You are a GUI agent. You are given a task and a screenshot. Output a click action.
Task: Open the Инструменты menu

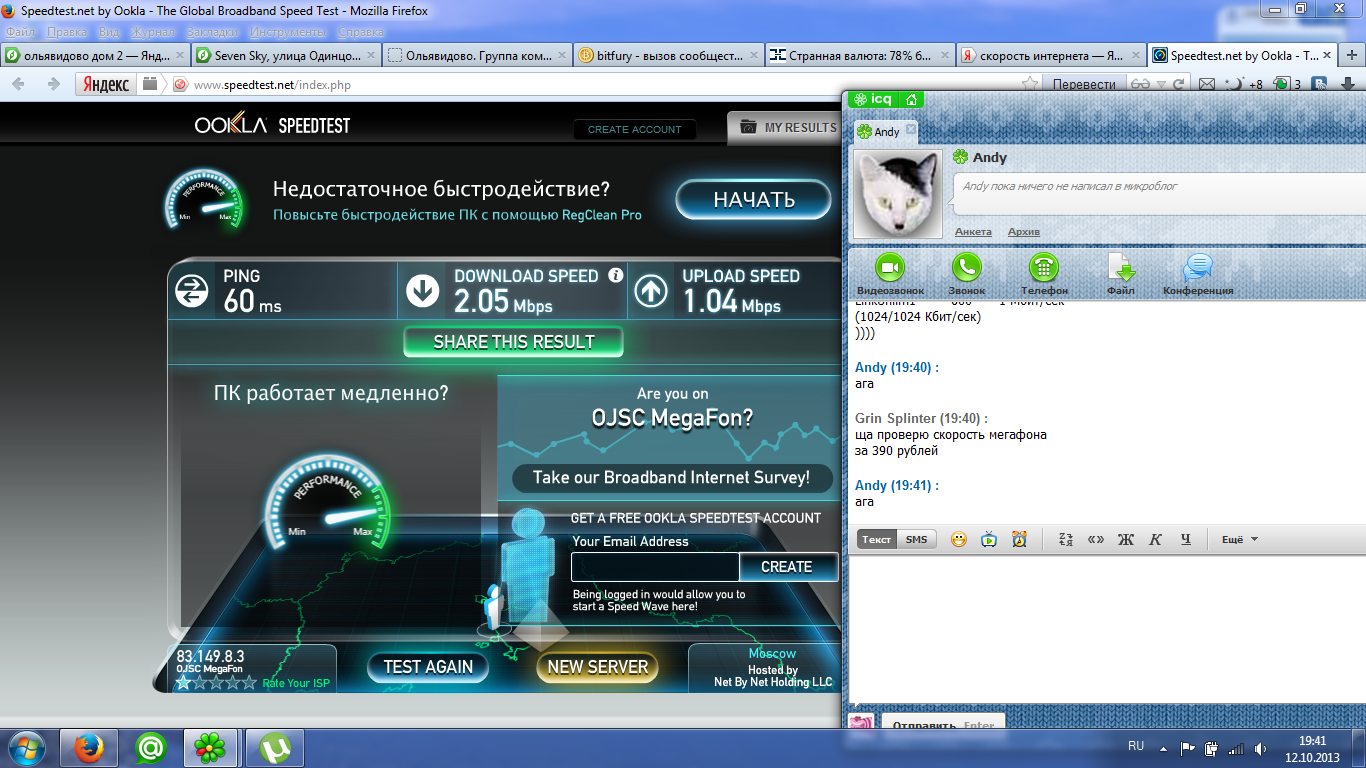286,31
